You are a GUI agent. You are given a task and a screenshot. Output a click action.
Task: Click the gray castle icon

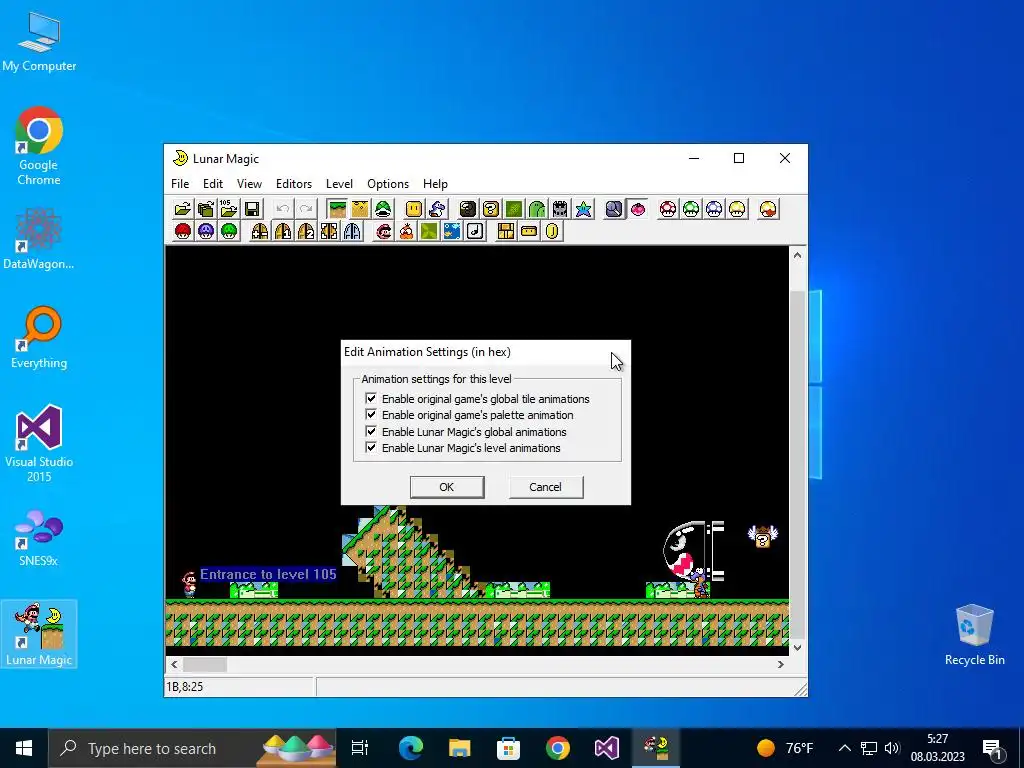coord(560,209)
